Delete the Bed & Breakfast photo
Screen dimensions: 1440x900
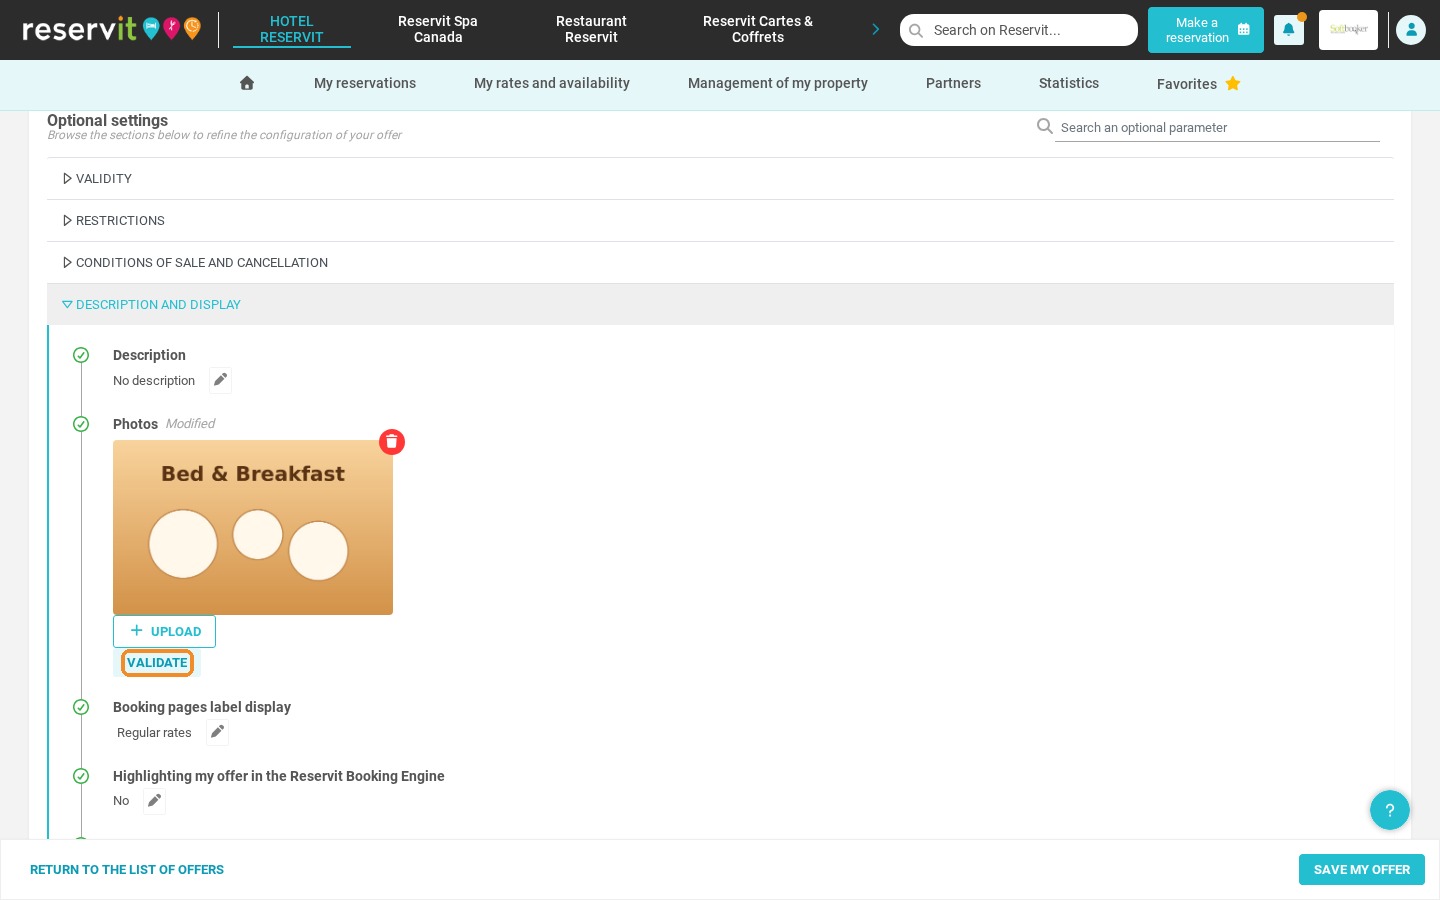392,442
